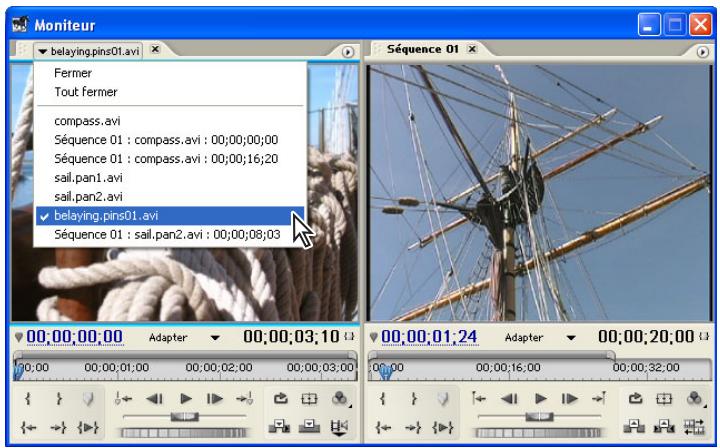Toggle Loop playback in Séquence 01 monitor
Image resolution: width=720 pixels, height=448 pixels.
coord(635,398)
